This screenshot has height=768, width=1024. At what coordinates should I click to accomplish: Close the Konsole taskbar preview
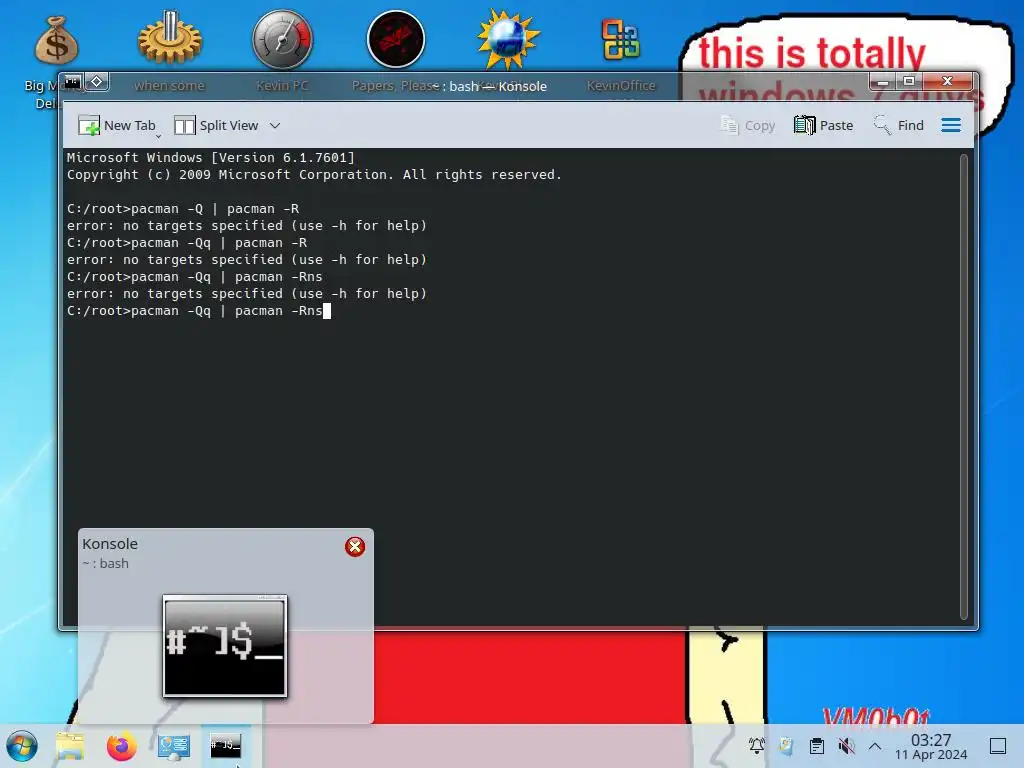pos(355,547)
